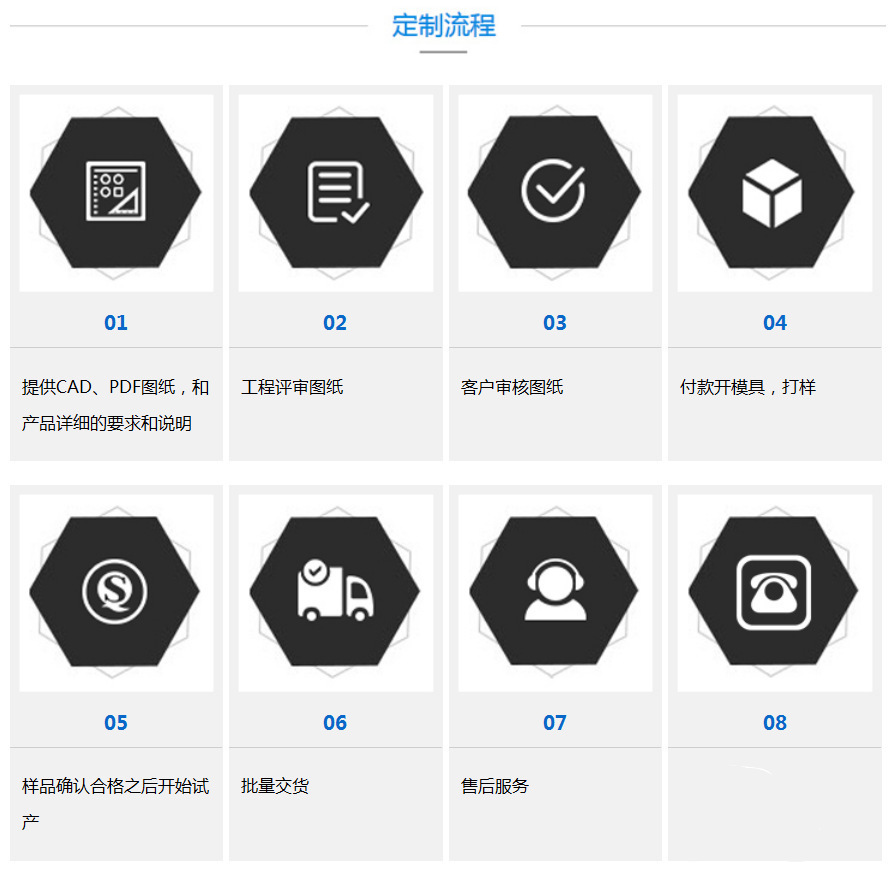Click the 工程评审图纸 description text
Screen dimensions: 892x870
[292, 387]
